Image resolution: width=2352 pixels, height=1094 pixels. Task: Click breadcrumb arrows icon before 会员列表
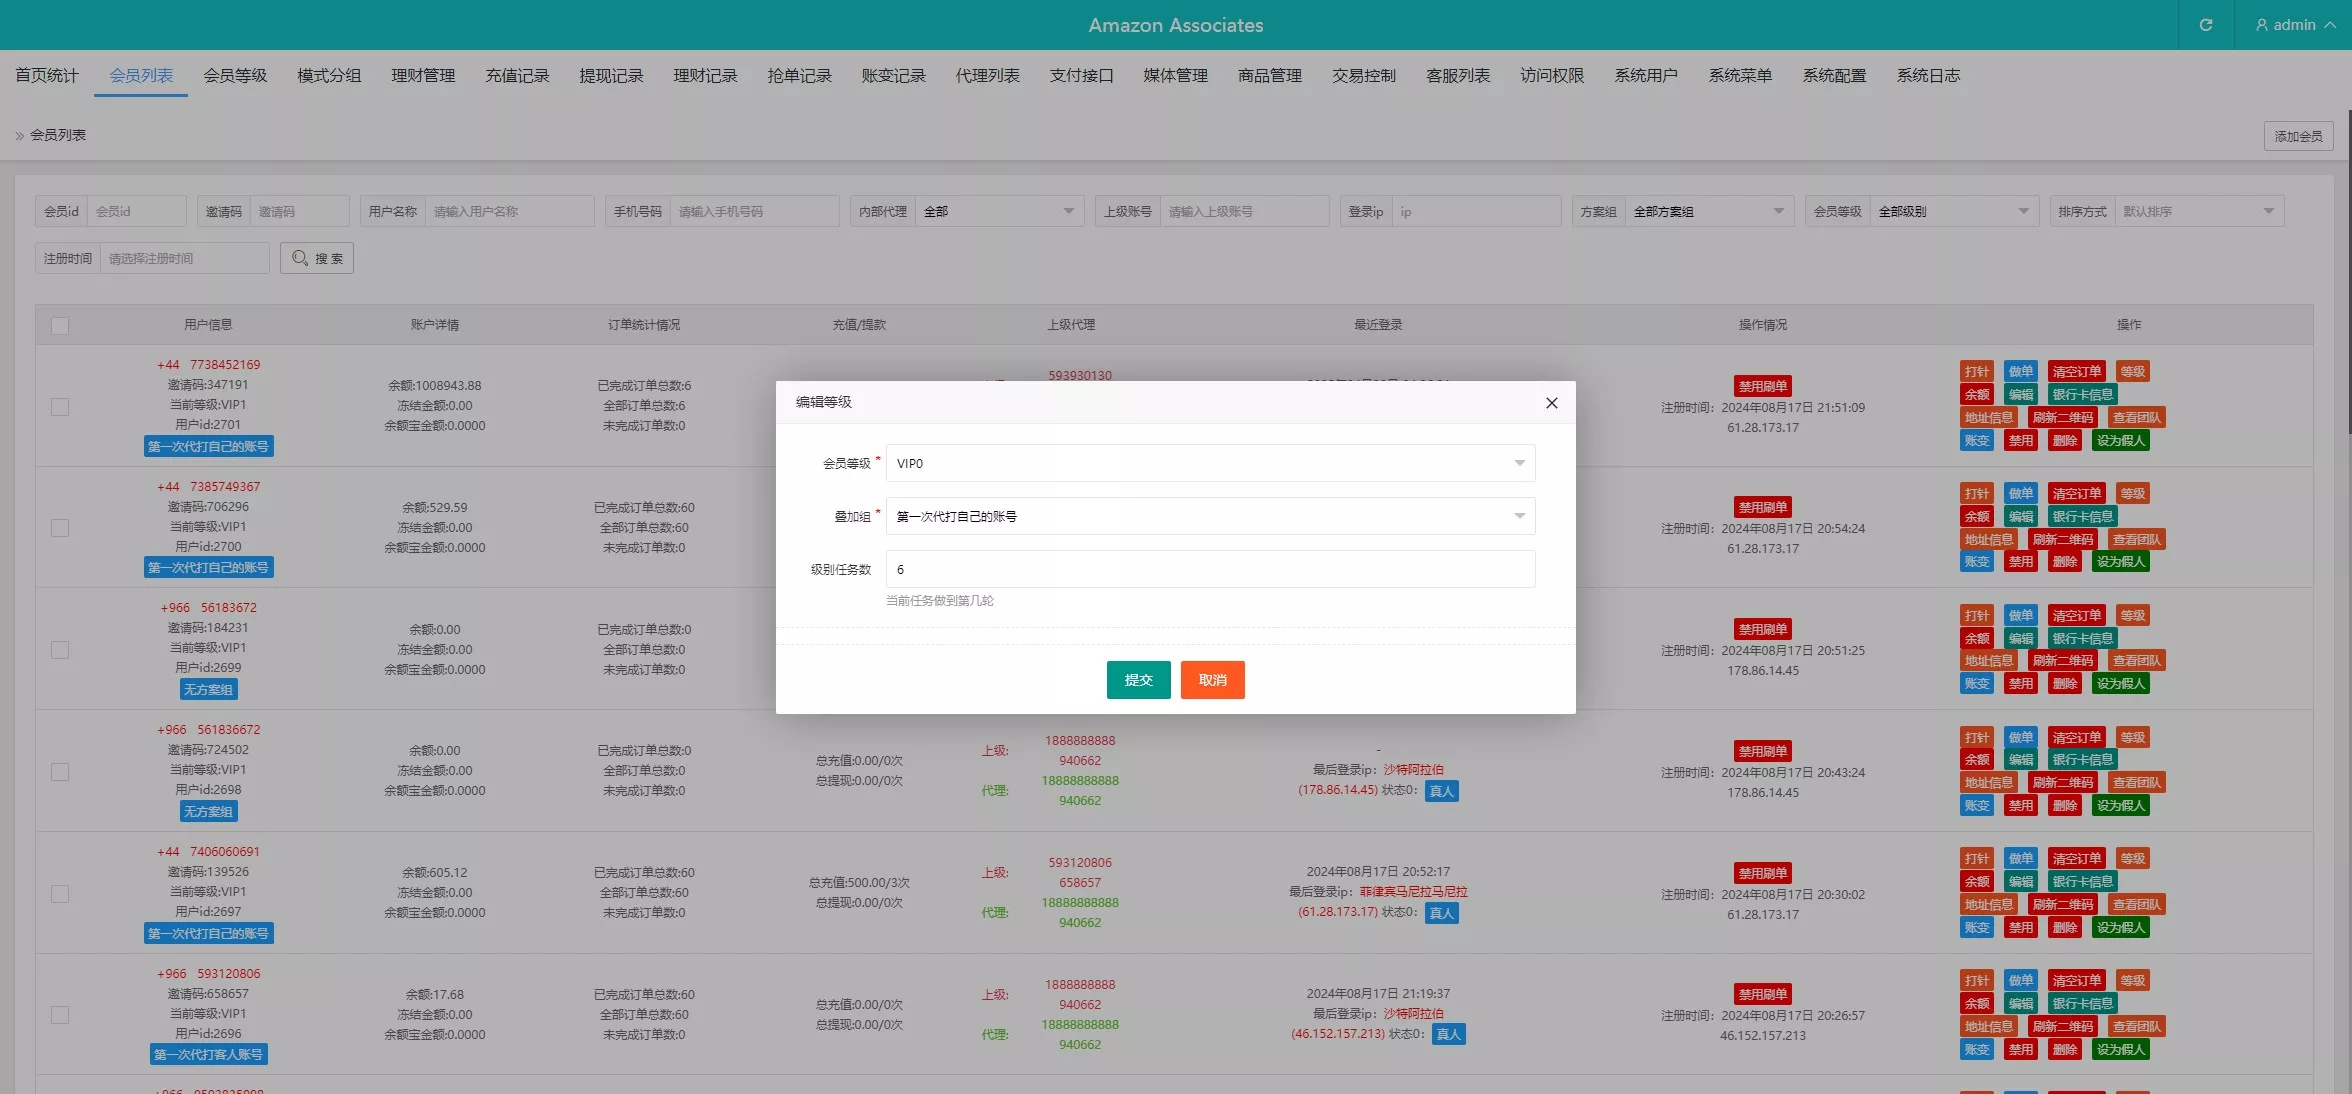pos(19,135)
